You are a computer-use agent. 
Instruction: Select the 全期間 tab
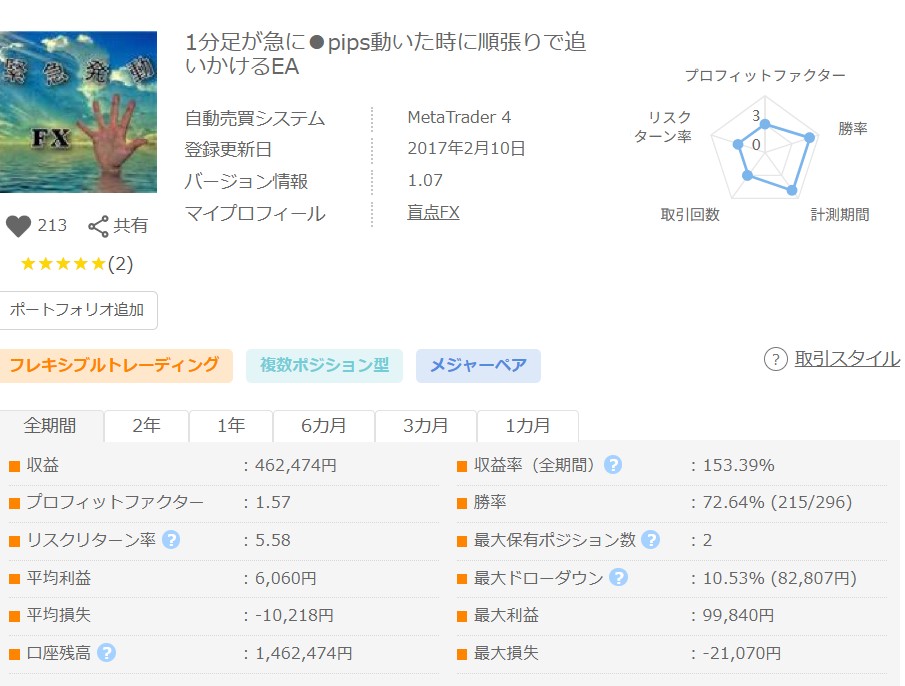[51, 426]
